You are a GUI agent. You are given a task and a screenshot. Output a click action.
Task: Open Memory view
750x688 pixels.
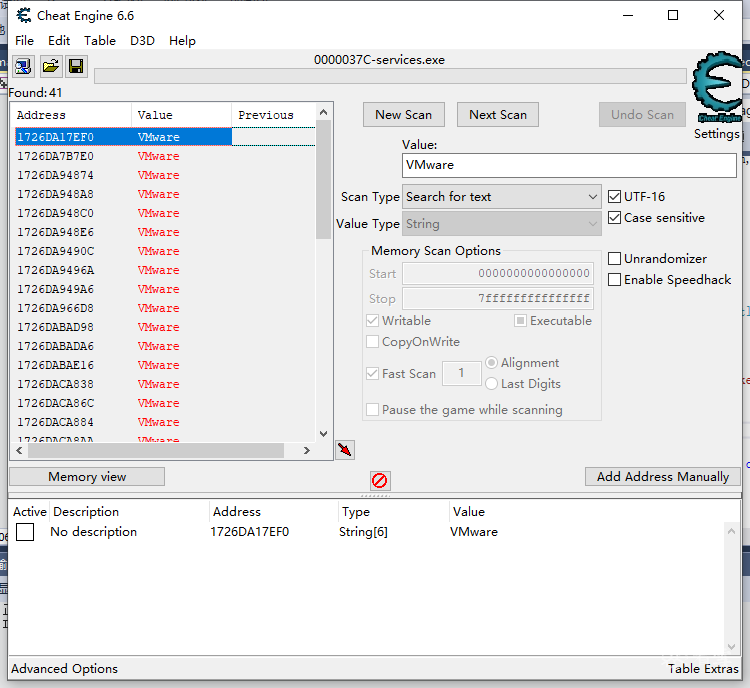[x=87, y=477]
